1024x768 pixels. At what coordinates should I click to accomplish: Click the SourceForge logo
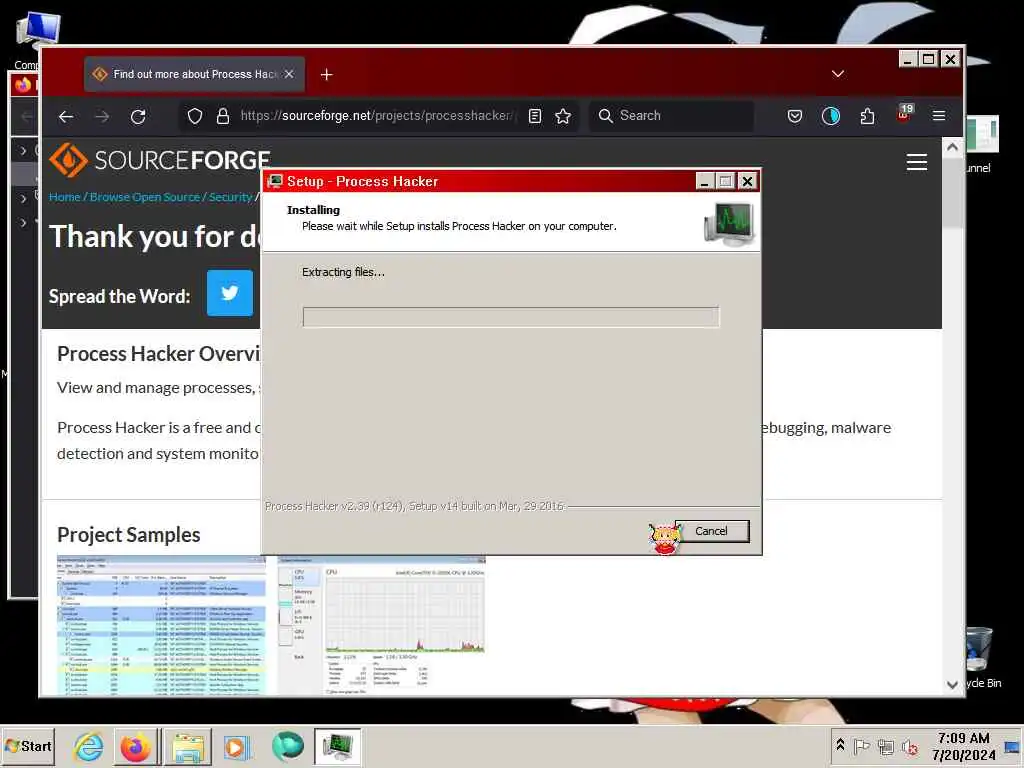click(x=160, y=160)
